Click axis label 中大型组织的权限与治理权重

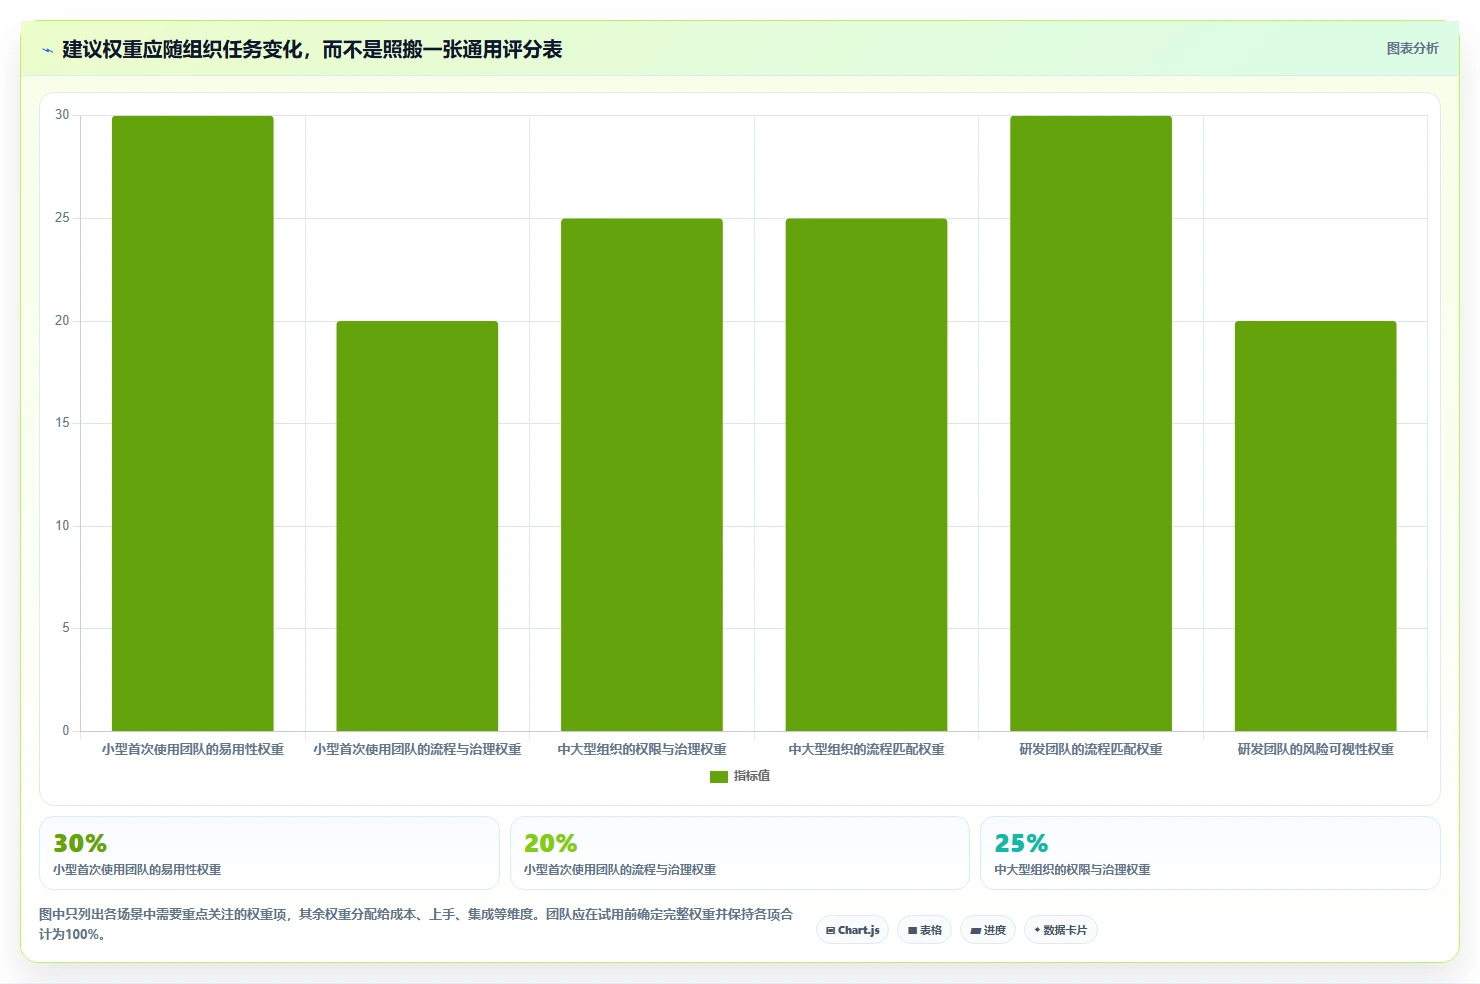click(642, 749)
